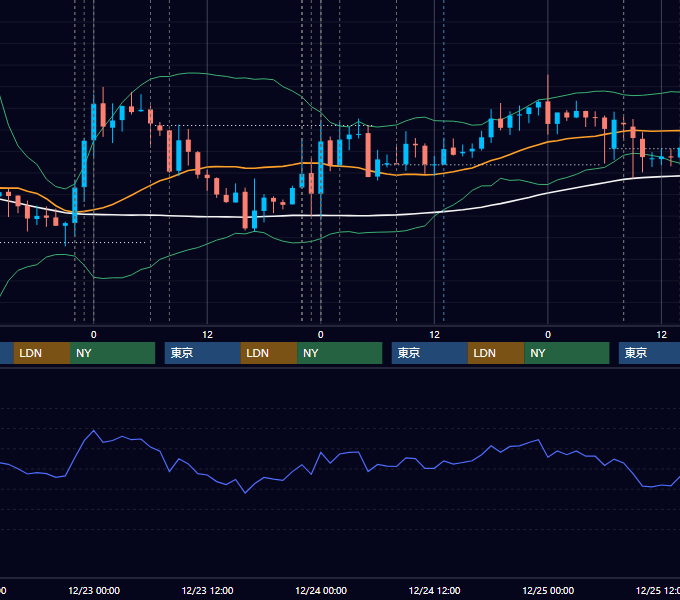Click hour label 12 above 12/23 12:00
Viewport: 680px width, 600px height.
point(207,335)
